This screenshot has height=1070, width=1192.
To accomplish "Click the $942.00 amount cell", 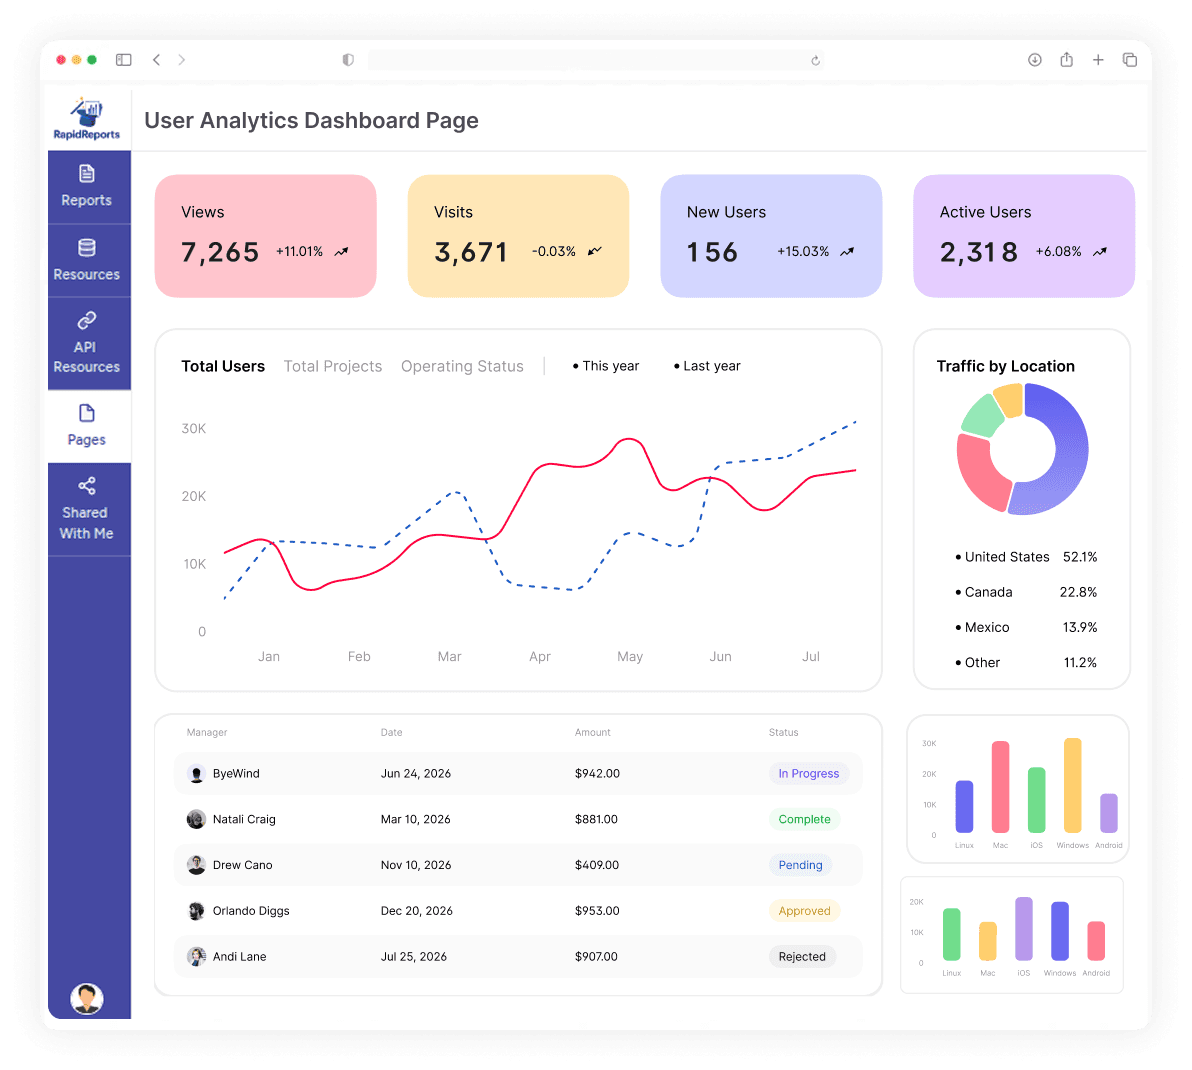I will tap(597, 774).
